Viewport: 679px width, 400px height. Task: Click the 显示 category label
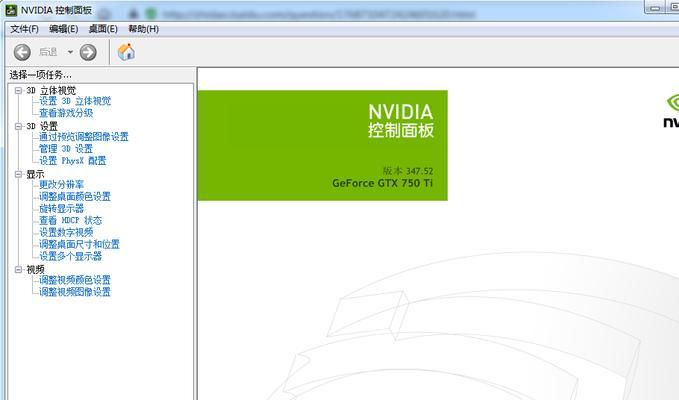(x=35, y=174)
